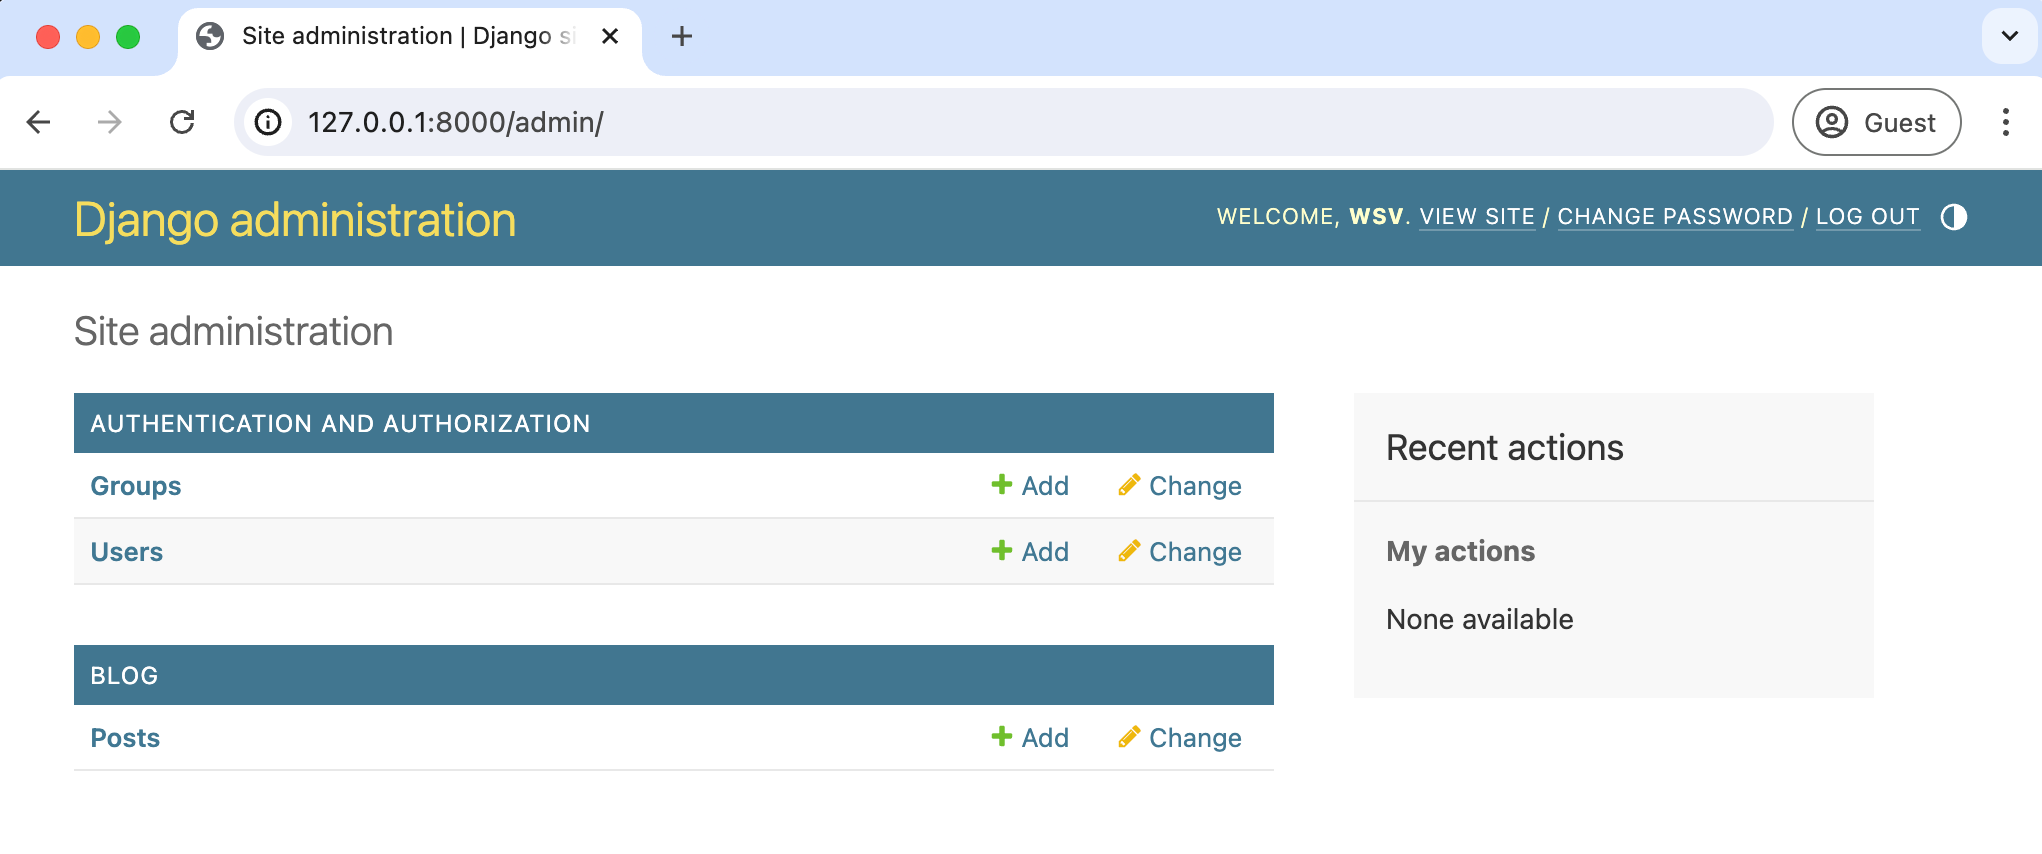Click the pencil icon in Posts row

(x=1129, y=737)
